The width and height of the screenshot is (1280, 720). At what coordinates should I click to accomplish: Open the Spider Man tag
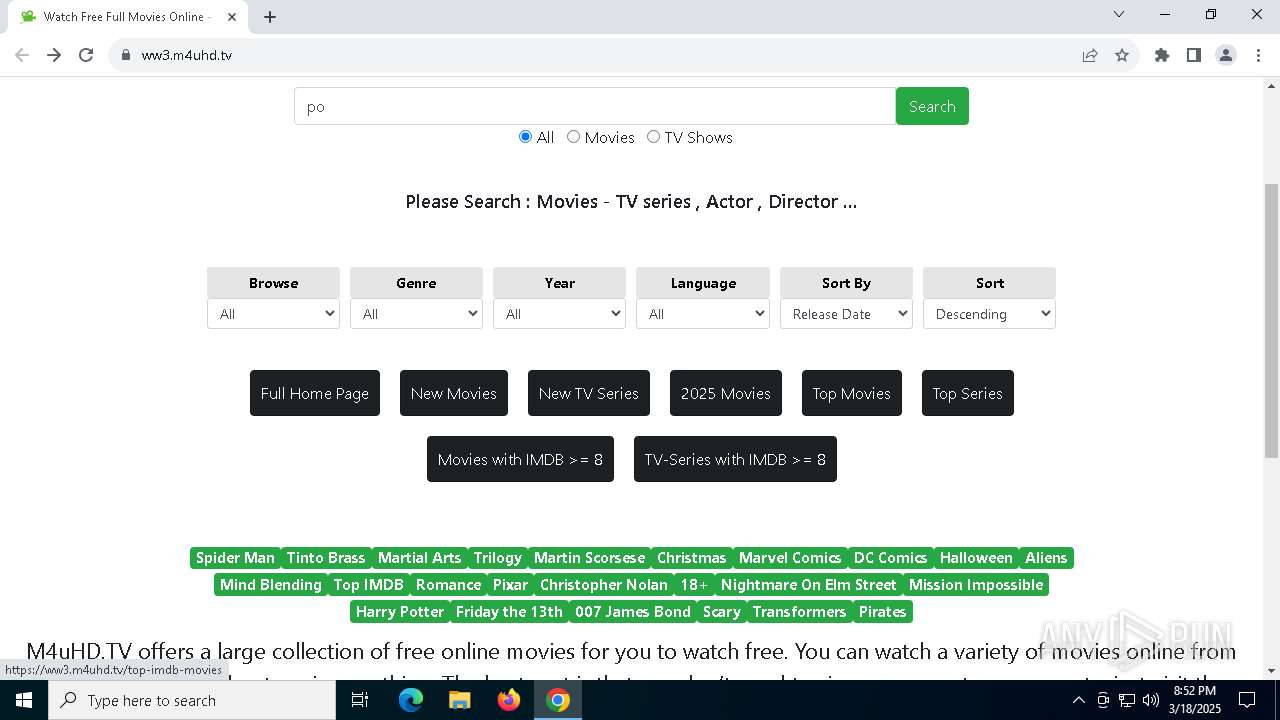tap(235, 558)
